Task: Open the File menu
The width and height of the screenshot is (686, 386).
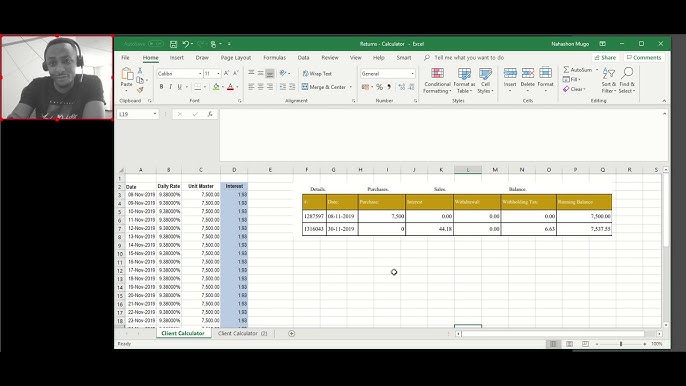Action: [x=126, y=58]
